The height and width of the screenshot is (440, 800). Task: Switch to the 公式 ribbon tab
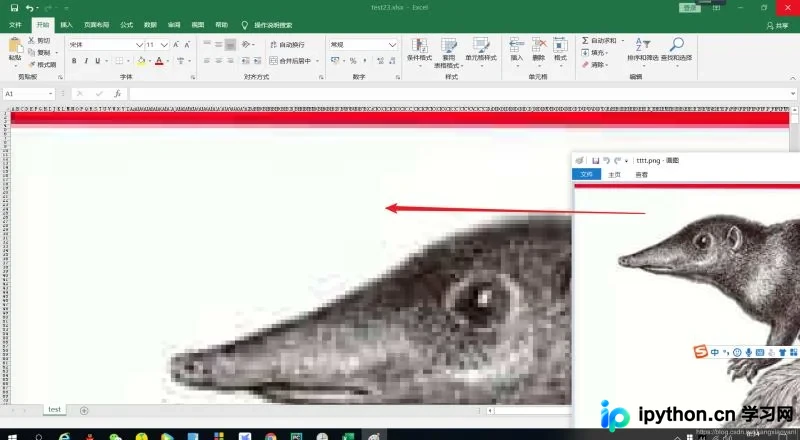pos(127,25)
